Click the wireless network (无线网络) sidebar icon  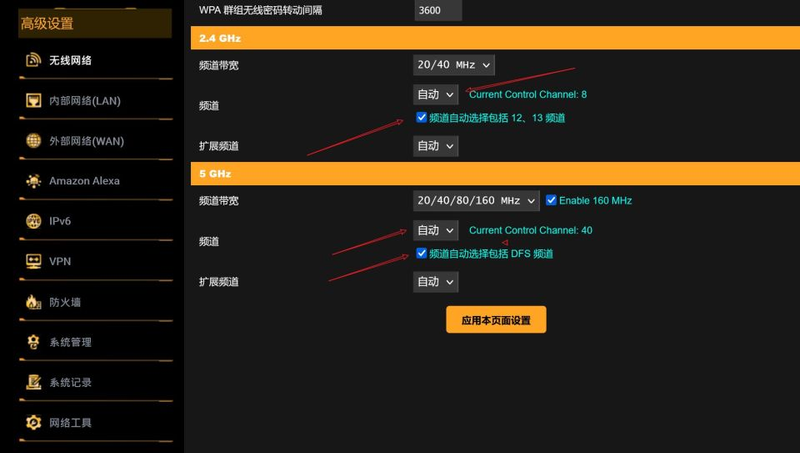[x=33, y=60]
